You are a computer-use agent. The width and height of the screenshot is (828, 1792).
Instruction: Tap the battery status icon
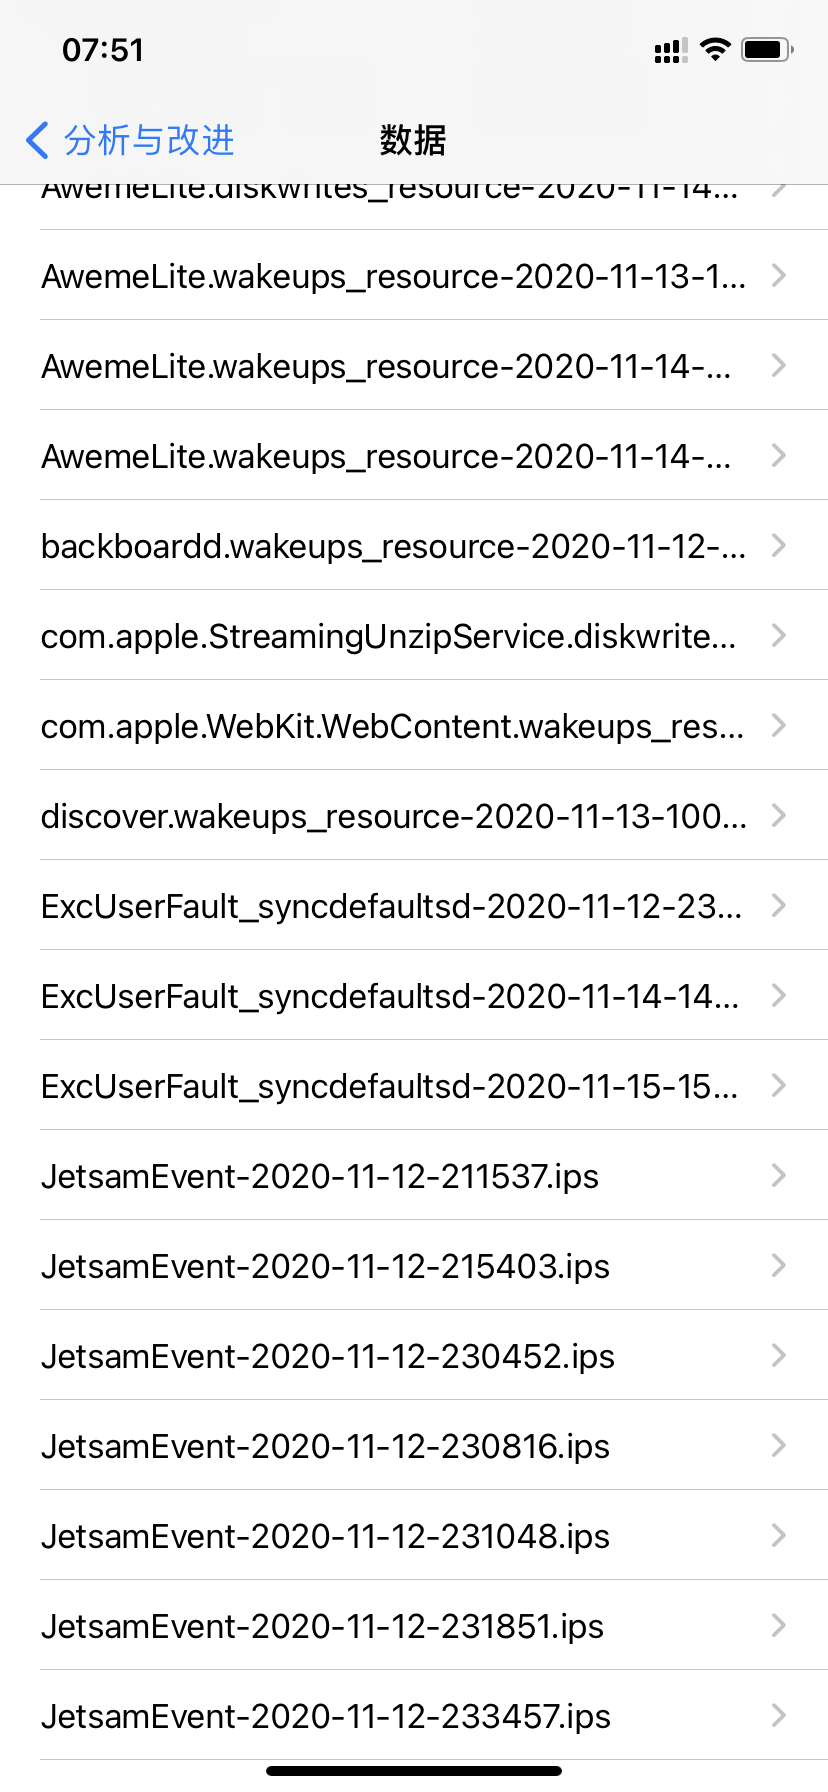pyautogui.click(x=766, y=50)
